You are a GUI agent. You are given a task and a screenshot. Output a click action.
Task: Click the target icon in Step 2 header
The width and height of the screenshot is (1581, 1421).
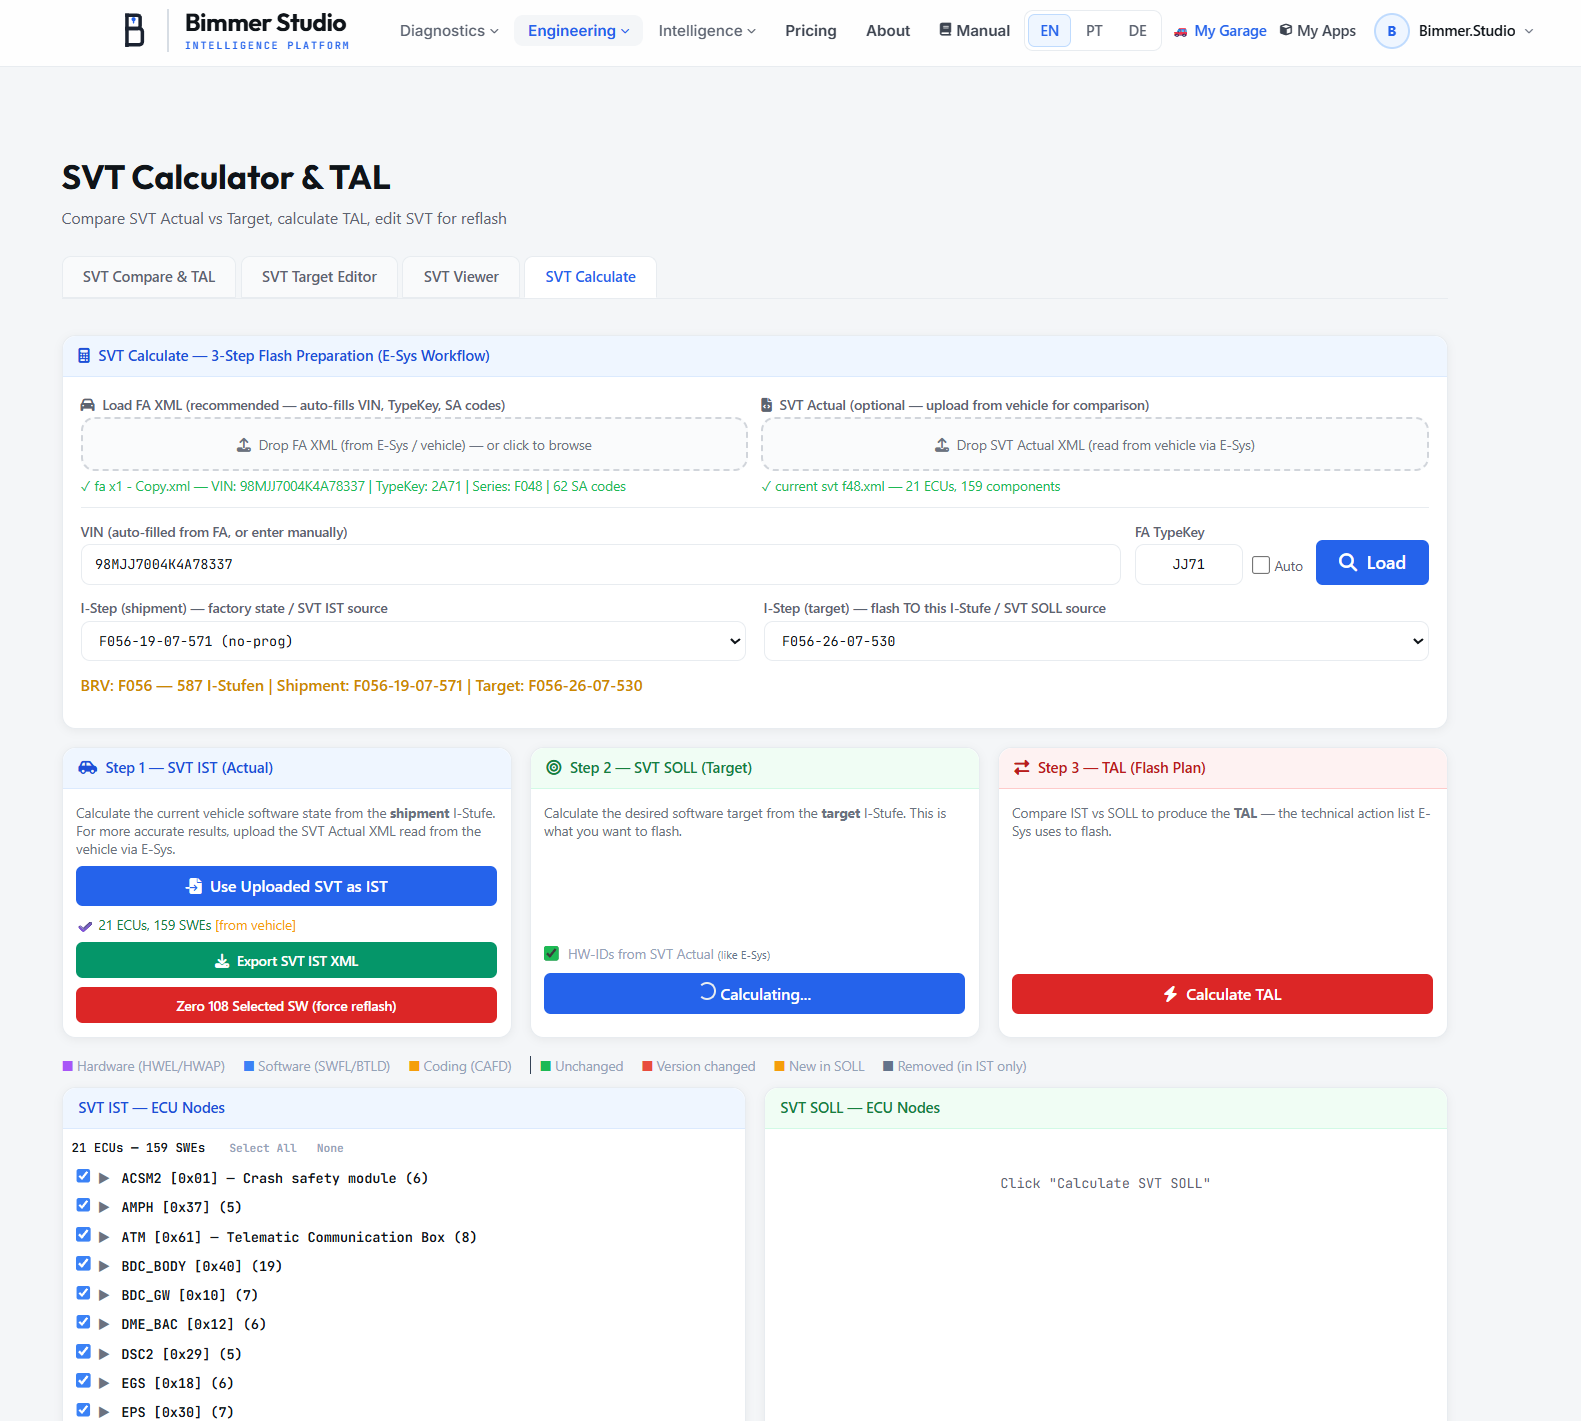coord(554,768)
